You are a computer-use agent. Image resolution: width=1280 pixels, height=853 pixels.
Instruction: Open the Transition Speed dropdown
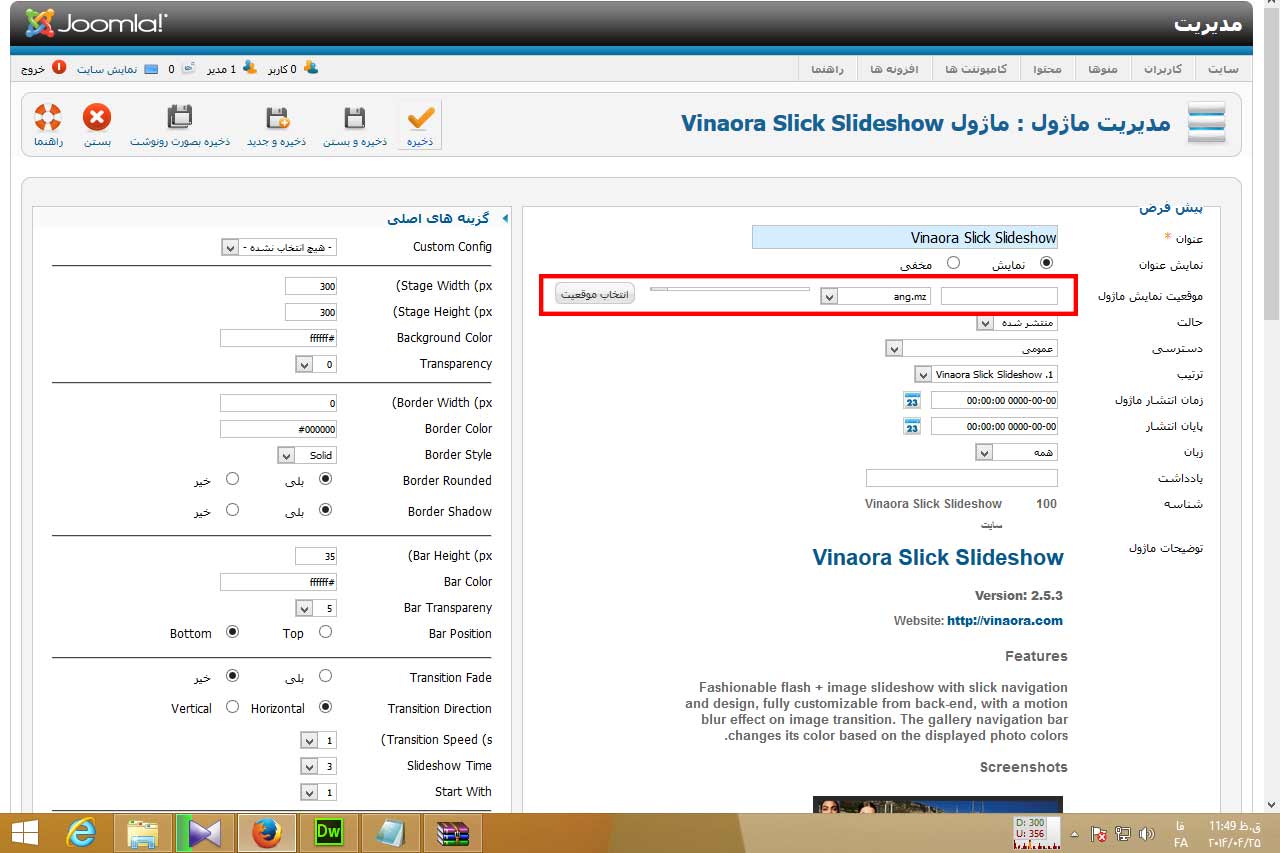(x=319, y=740)
